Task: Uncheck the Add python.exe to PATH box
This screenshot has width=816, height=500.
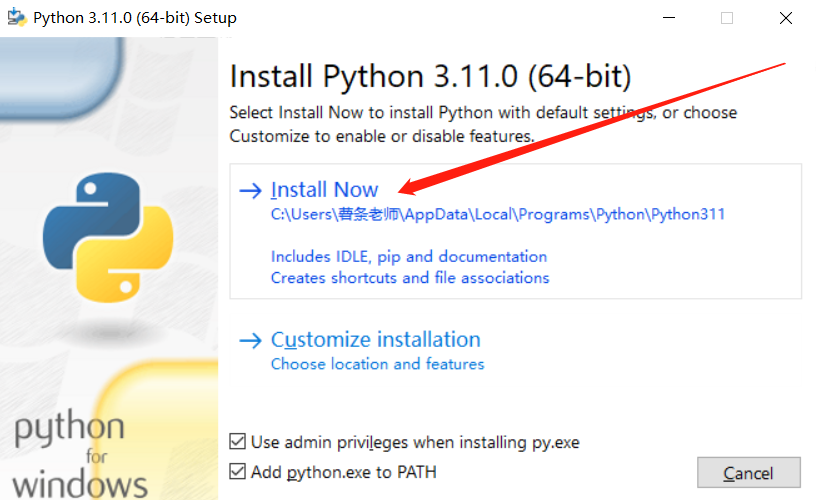Action: (x=237, y=471)
